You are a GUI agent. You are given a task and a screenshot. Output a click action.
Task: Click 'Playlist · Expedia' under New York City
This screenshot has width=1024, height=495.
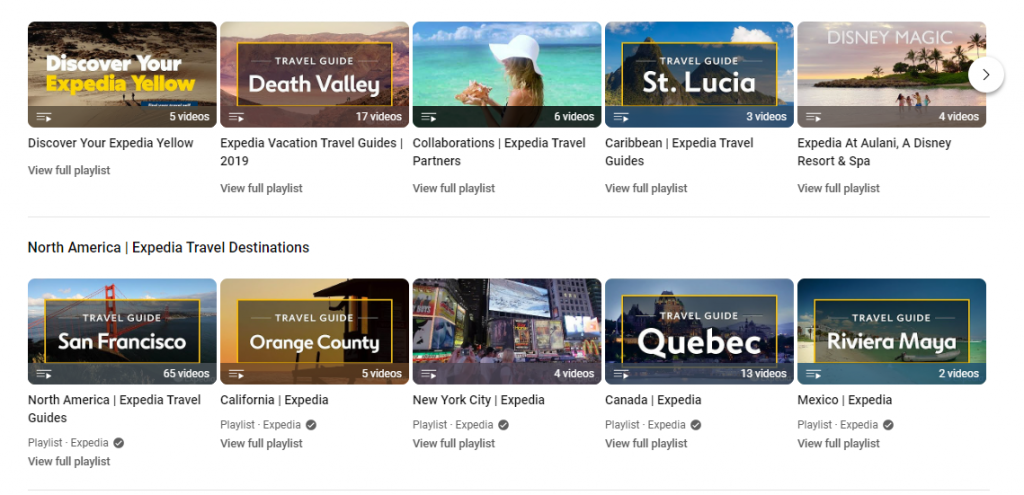pyautogui.click(x=453, y=425)
